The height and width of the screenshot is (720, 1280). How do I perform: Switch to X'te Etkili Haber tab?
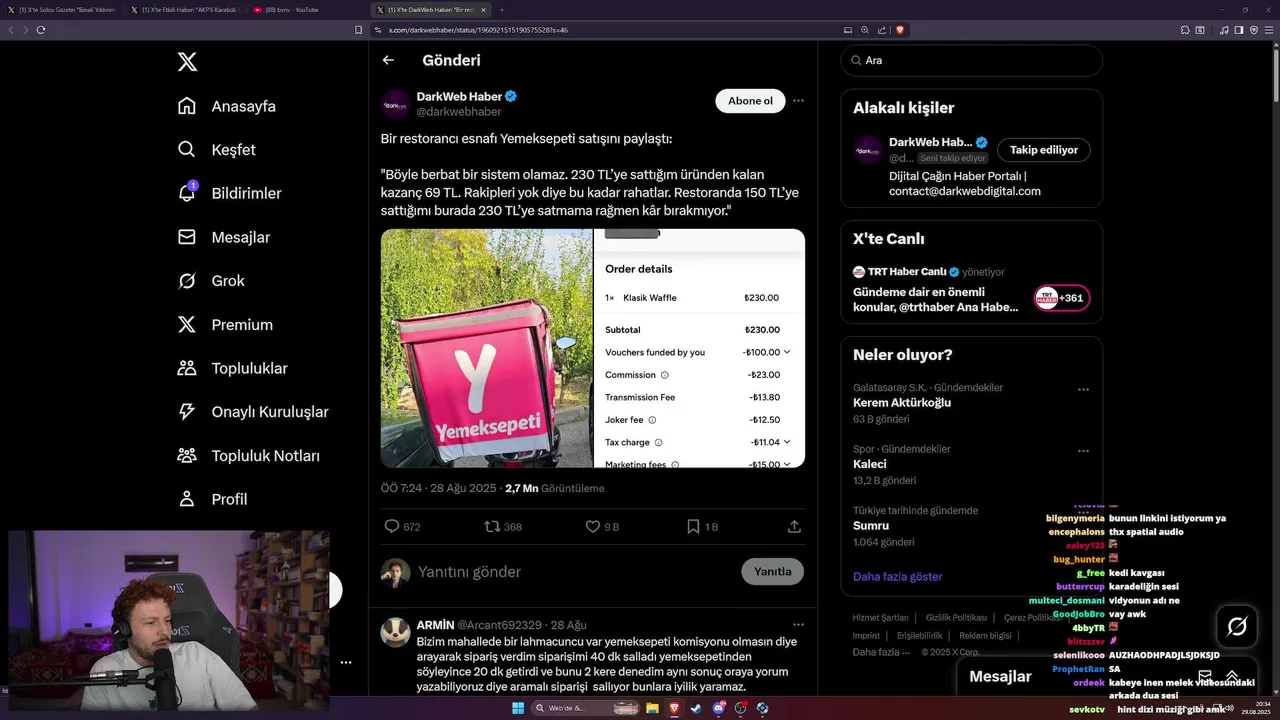pos(185,10)
